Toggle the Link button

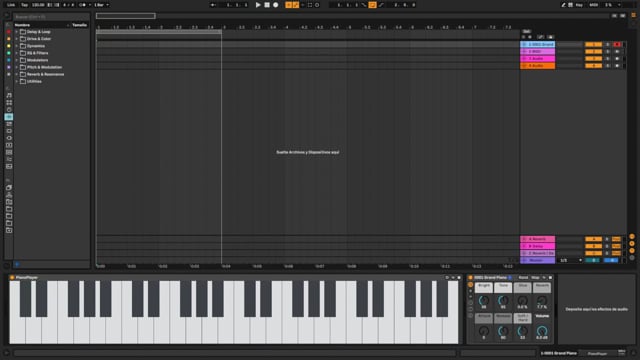click(x=11, y=5)
